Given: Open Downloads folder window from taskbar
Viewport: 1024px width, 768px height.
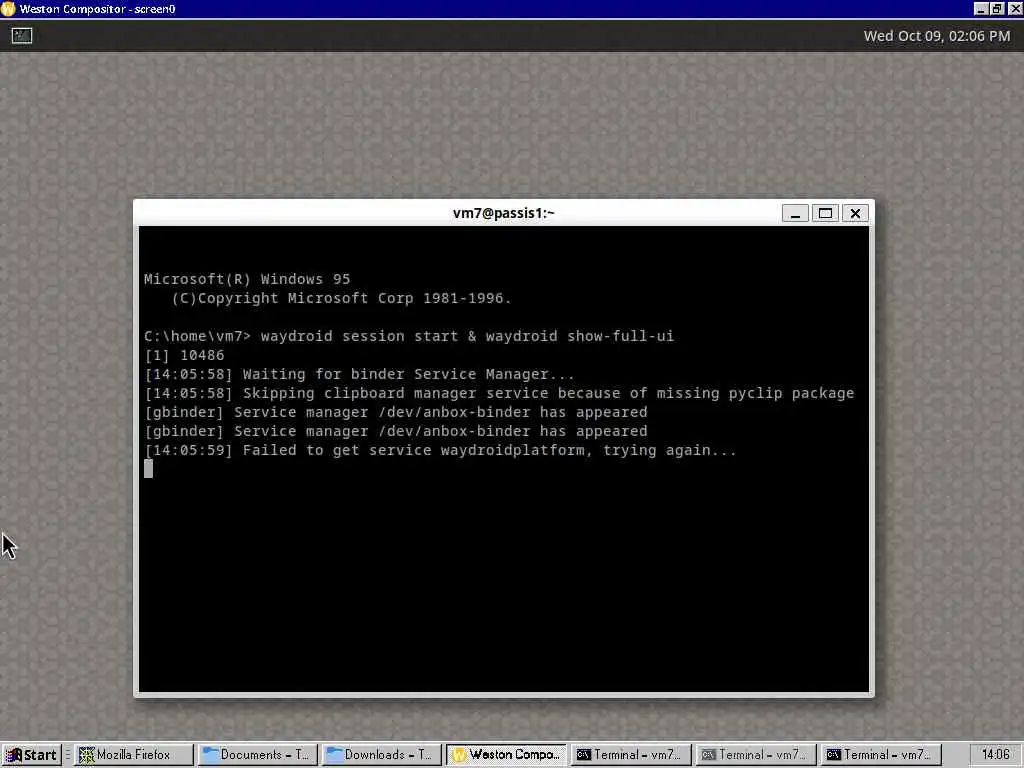Looking at the screenshot, I should pos(382,755).
